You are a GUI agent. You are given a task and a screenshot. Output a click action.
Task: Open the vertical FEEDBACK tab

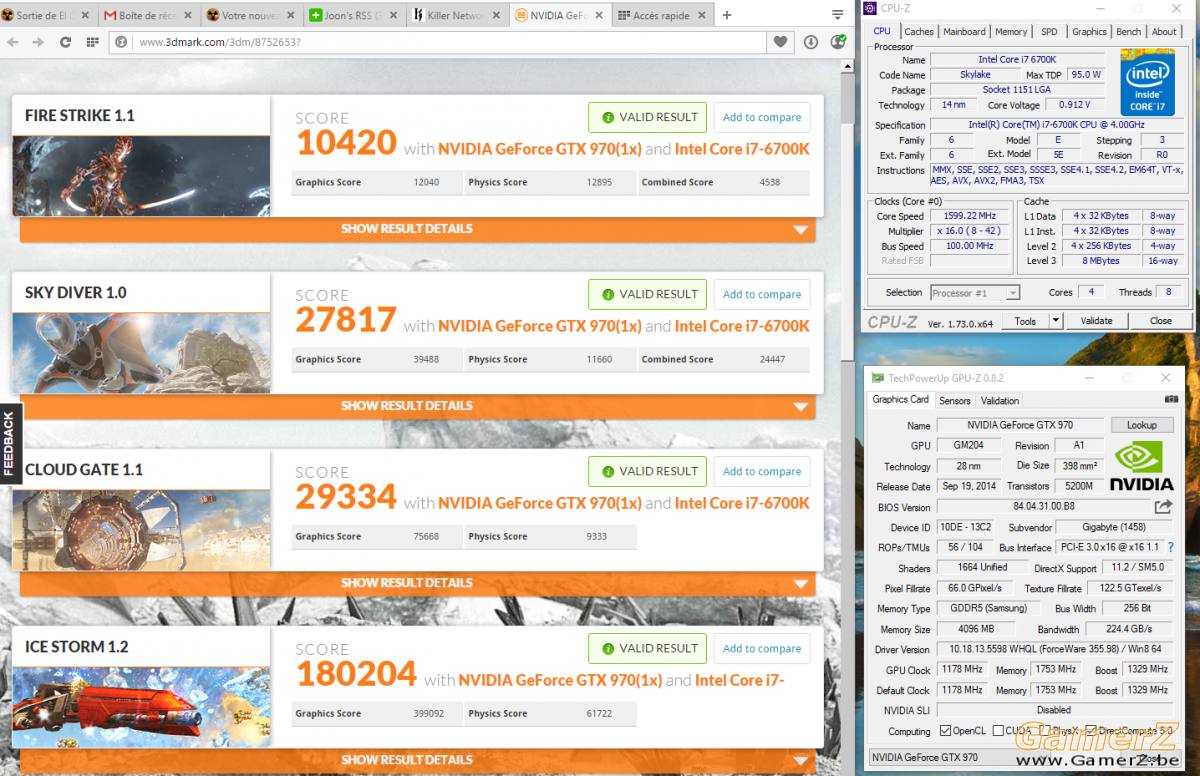(x=9, y=445)
